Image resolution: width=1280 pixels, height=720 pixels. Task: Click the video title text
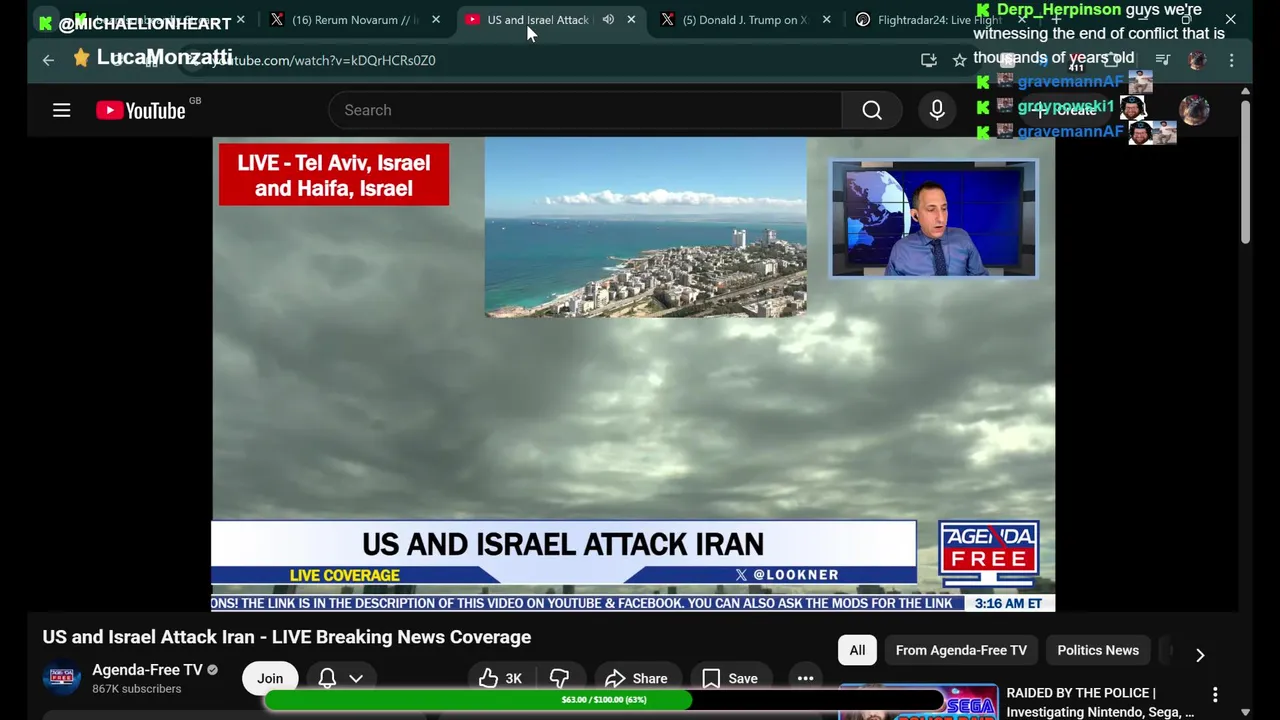287,637
